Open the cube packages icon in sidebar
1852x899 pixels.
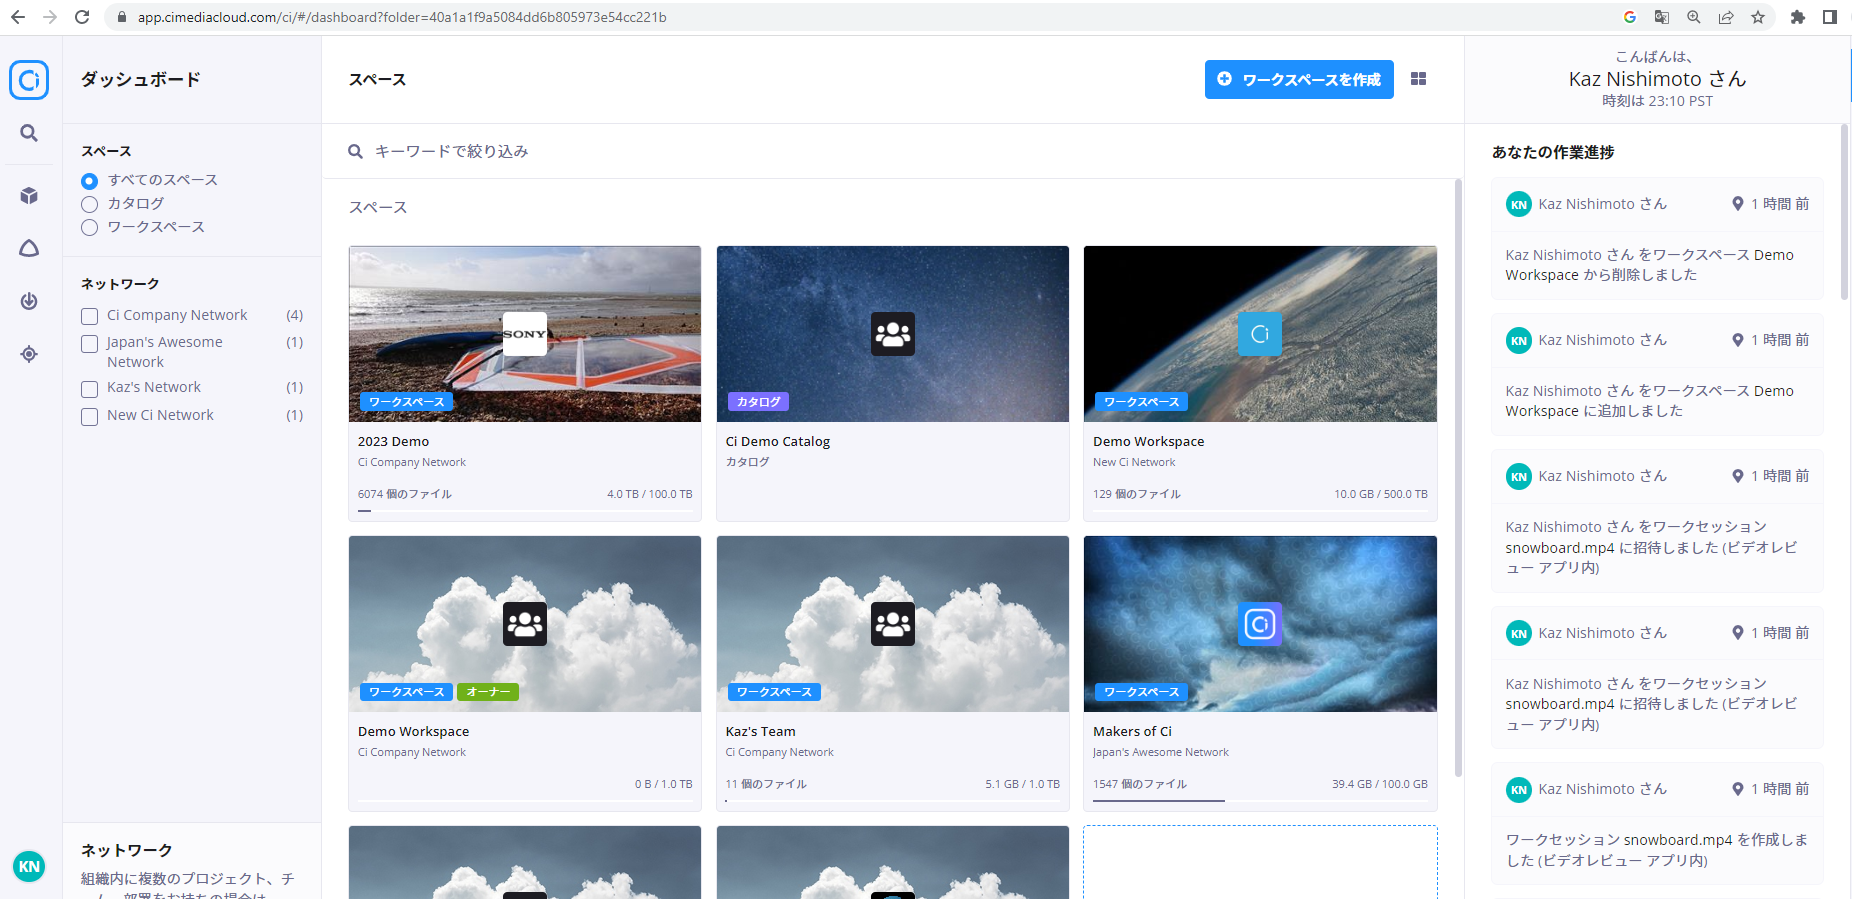(29, 196)
